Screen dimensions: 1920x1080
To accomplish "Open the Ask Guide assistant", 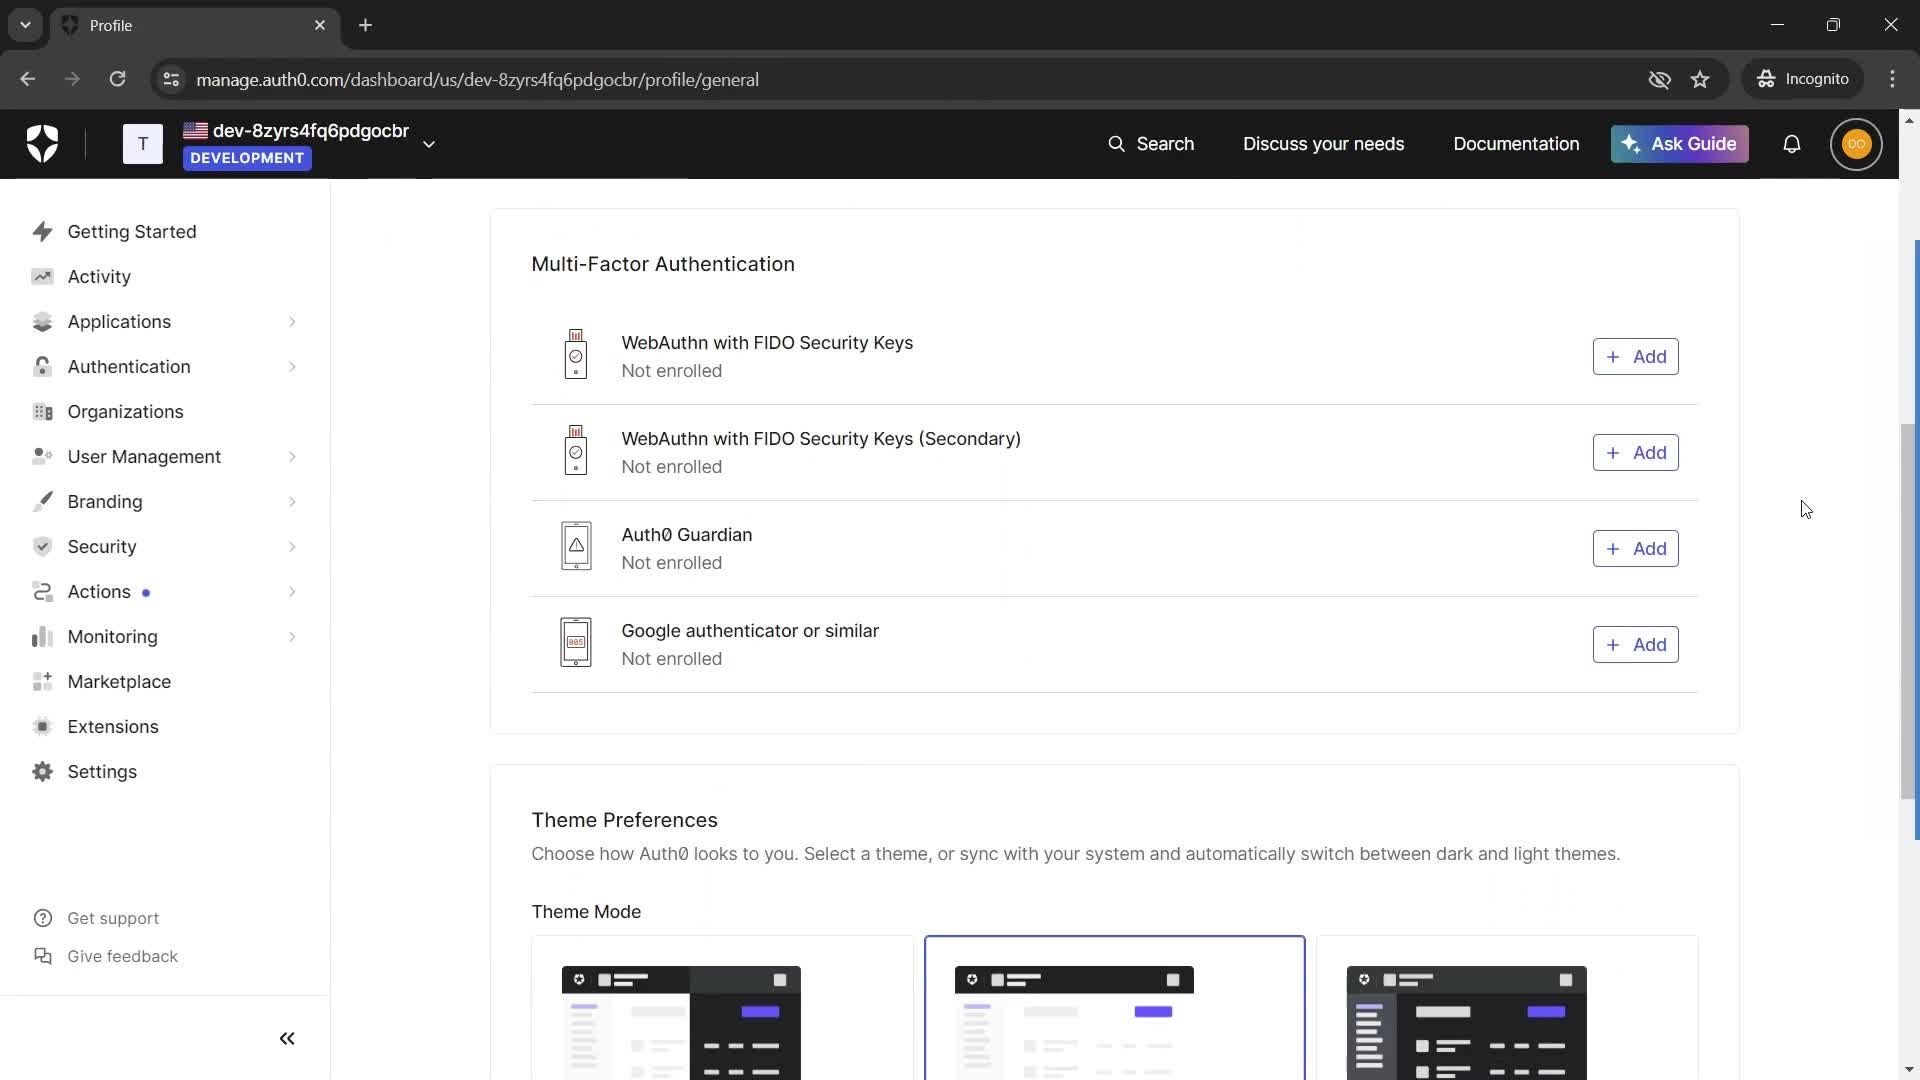I will 1679,144.
